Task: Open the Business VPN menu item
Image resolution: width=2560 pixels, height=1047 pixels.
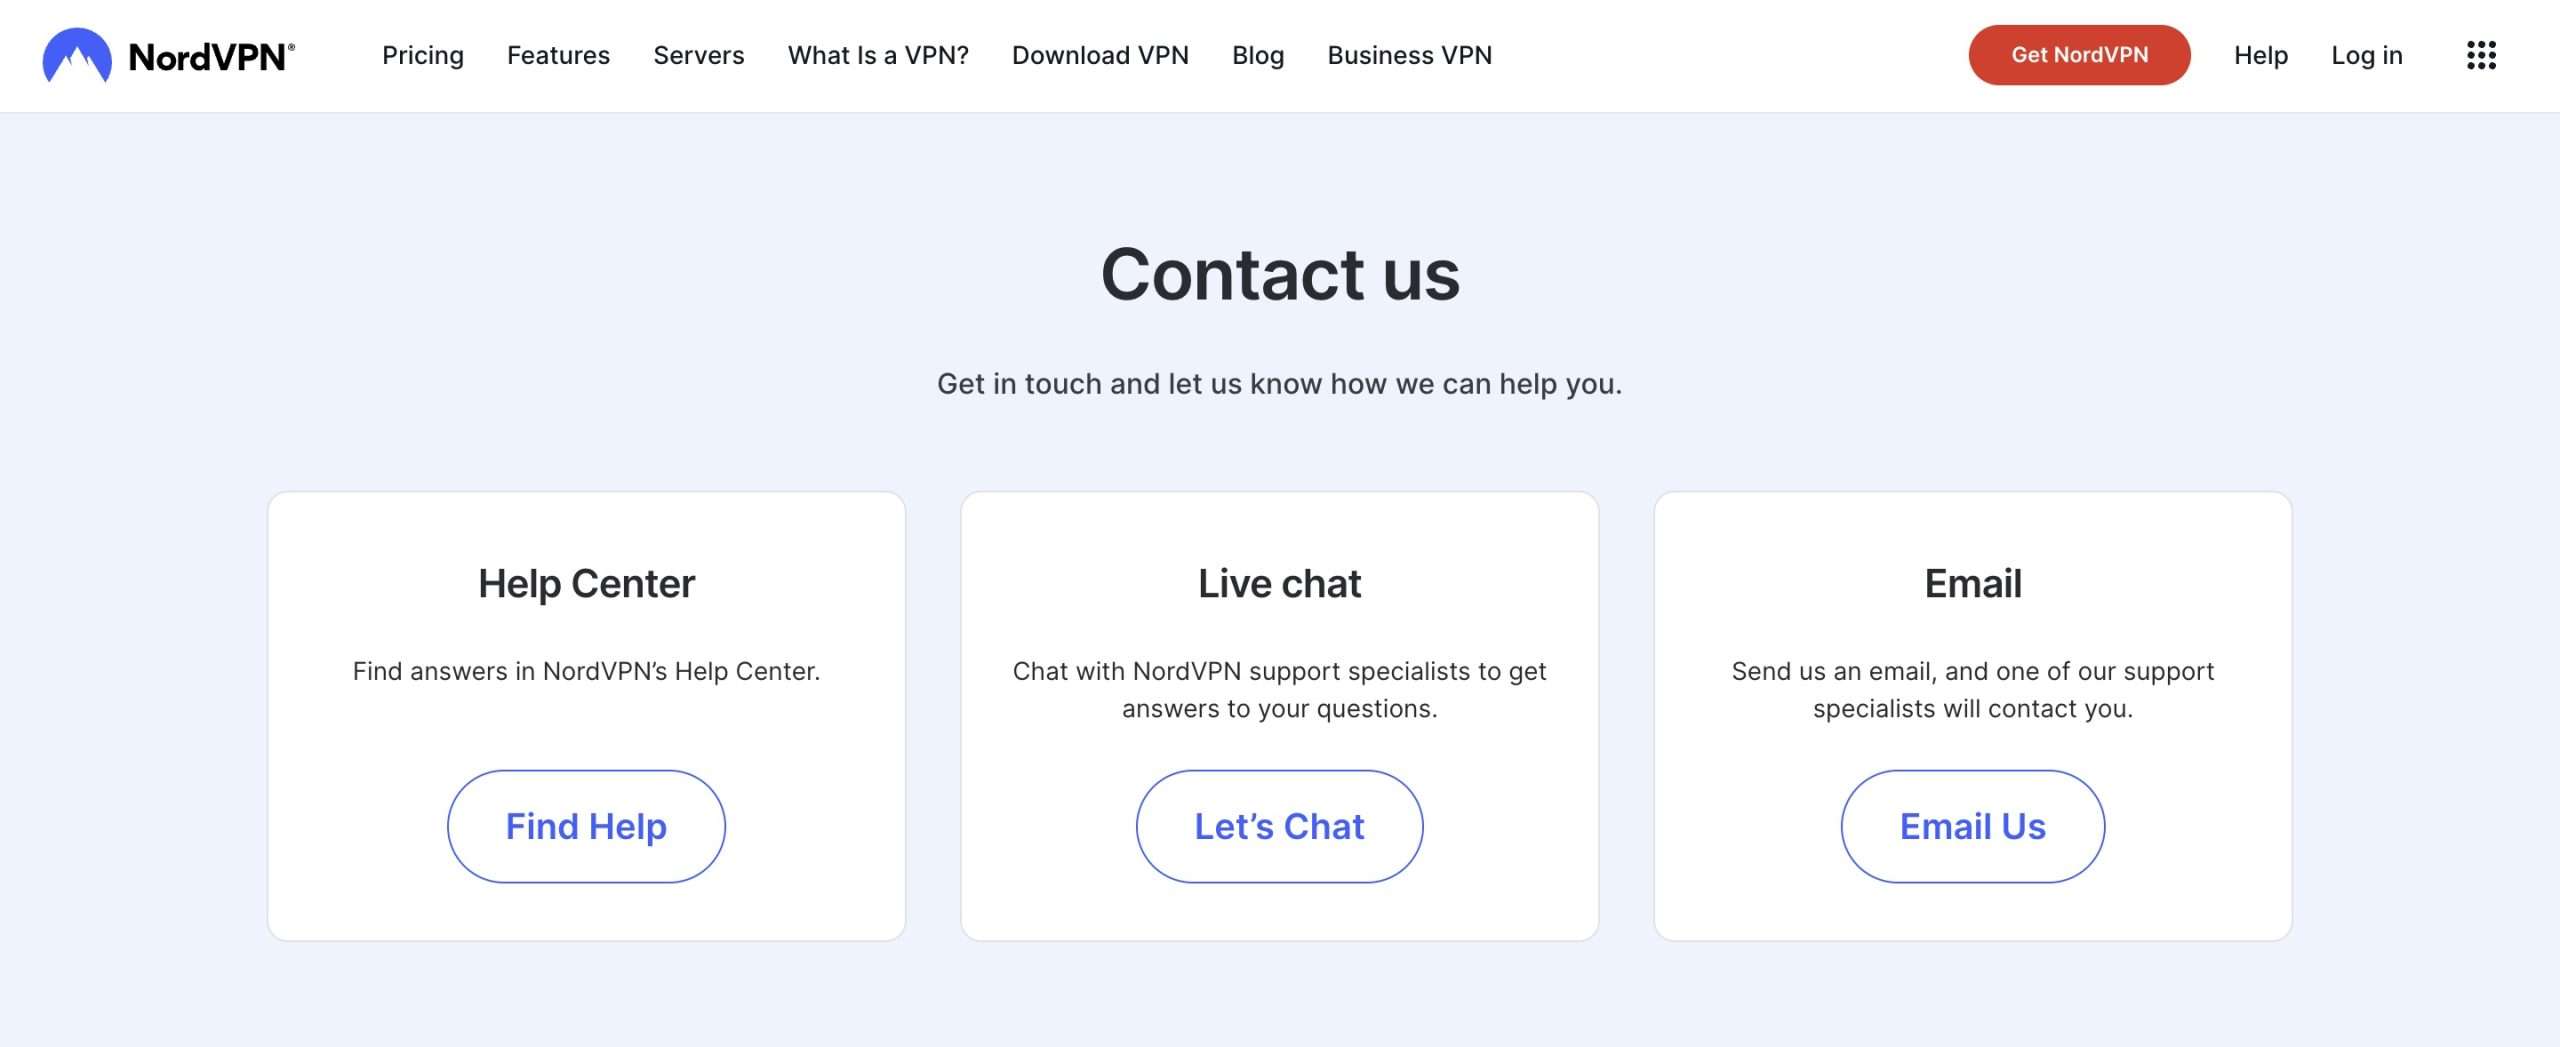Action: coord(1410,55)
